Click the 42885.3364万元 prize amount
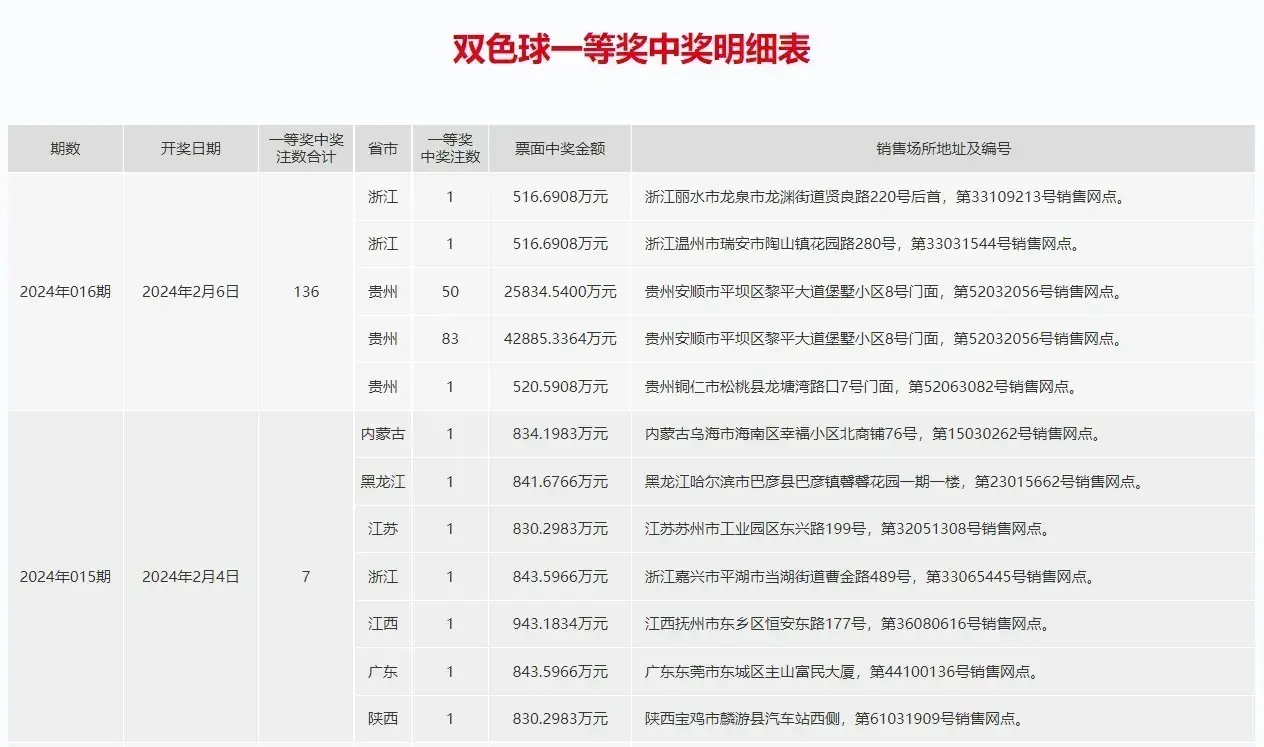The image size is (1264, 747). 560,339
